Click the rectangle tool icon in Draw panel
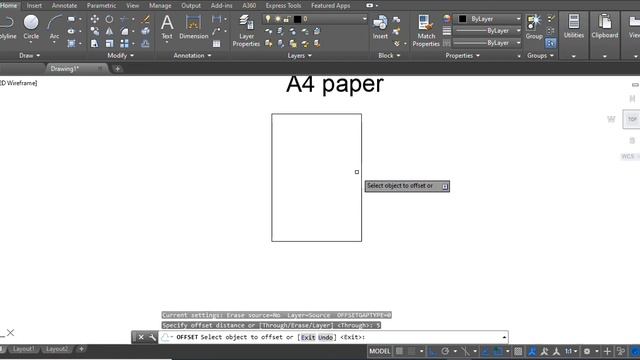 71,19
